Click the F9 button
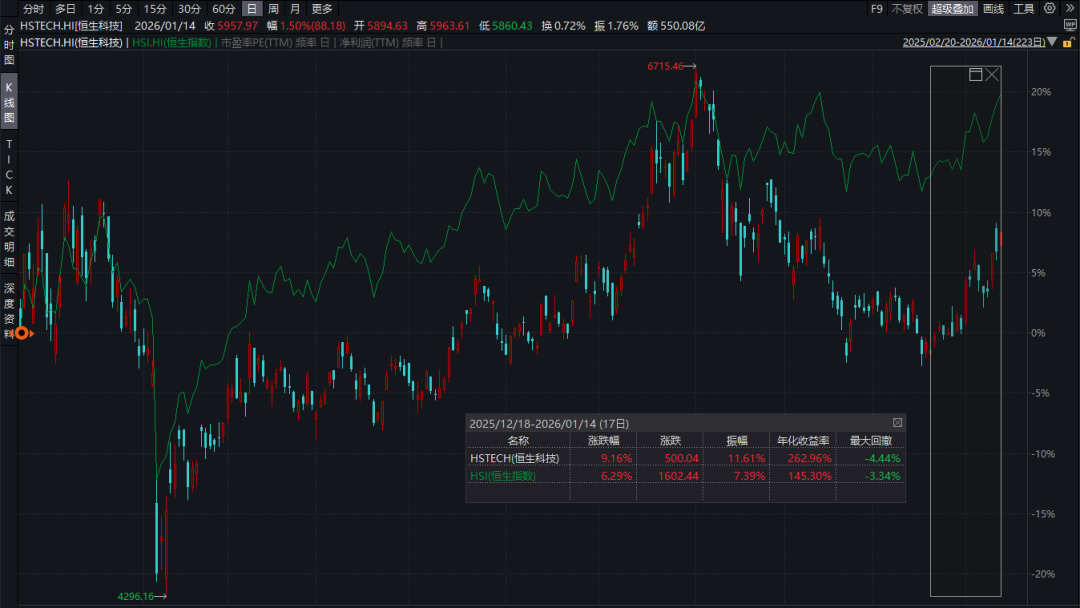 tap(876, 9)
